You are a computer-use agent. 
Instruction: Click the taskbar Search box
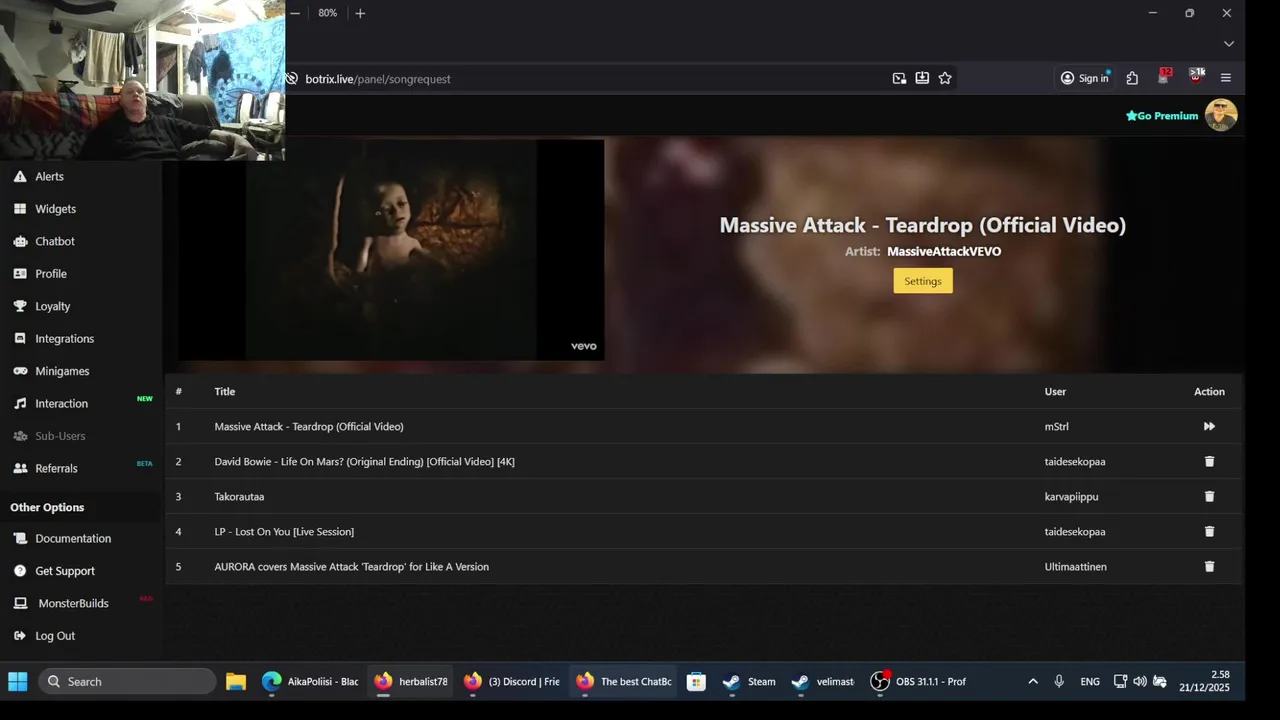[x=127, y=682]
